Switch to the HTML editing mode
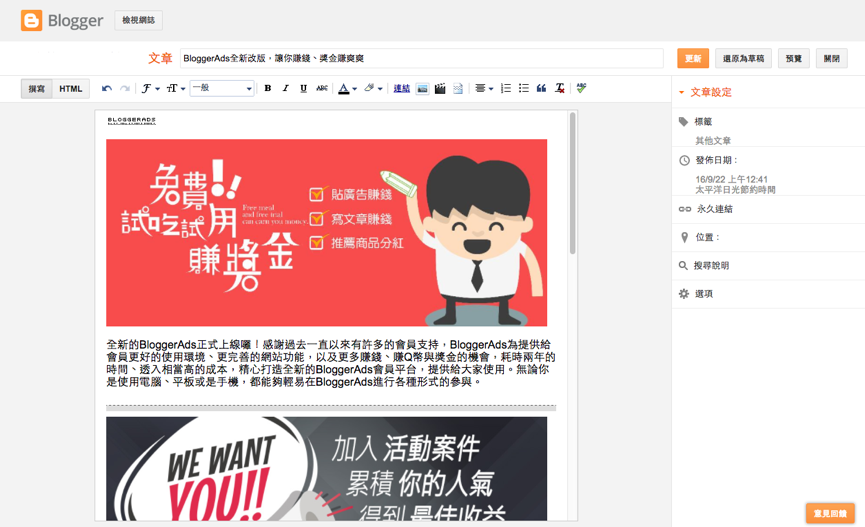Screen dimensions: 865x527 coord(71,89)
